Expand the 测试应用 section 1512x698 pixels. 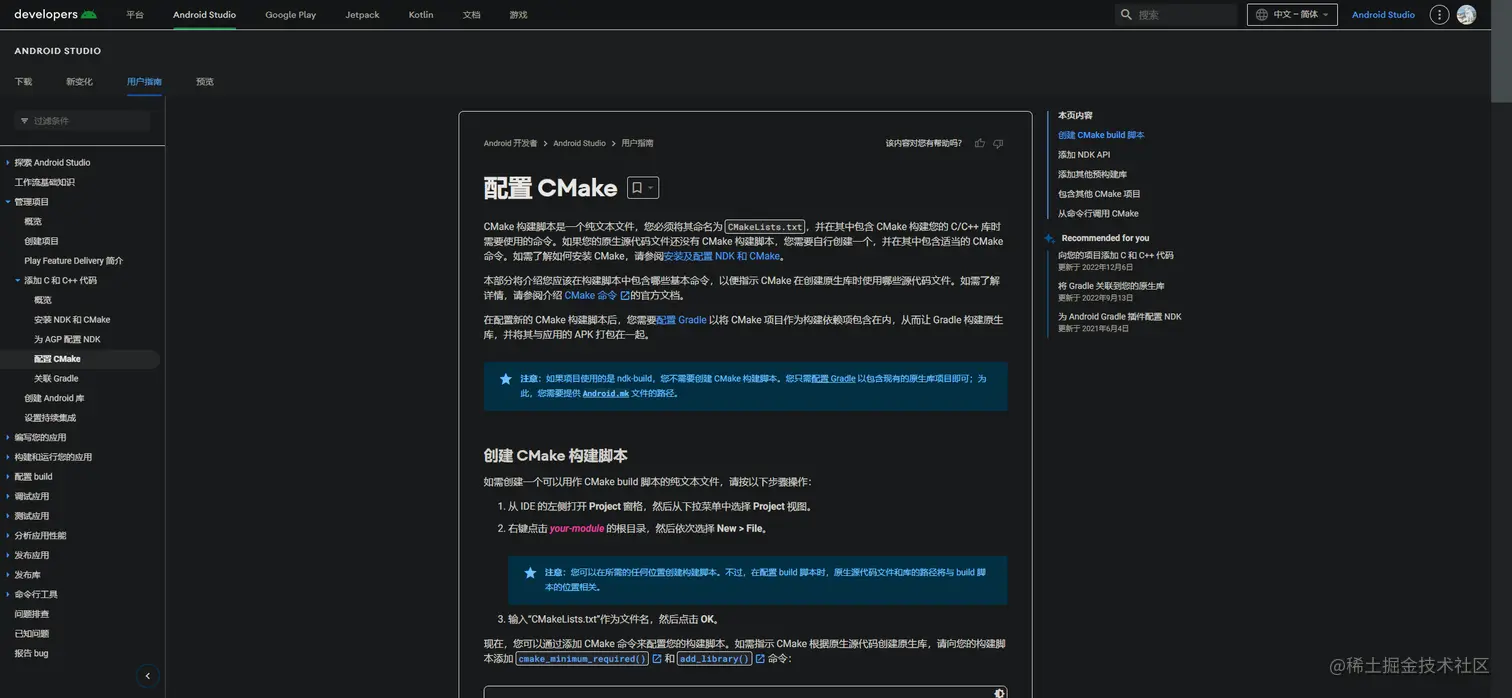click(x=8, y=516)
